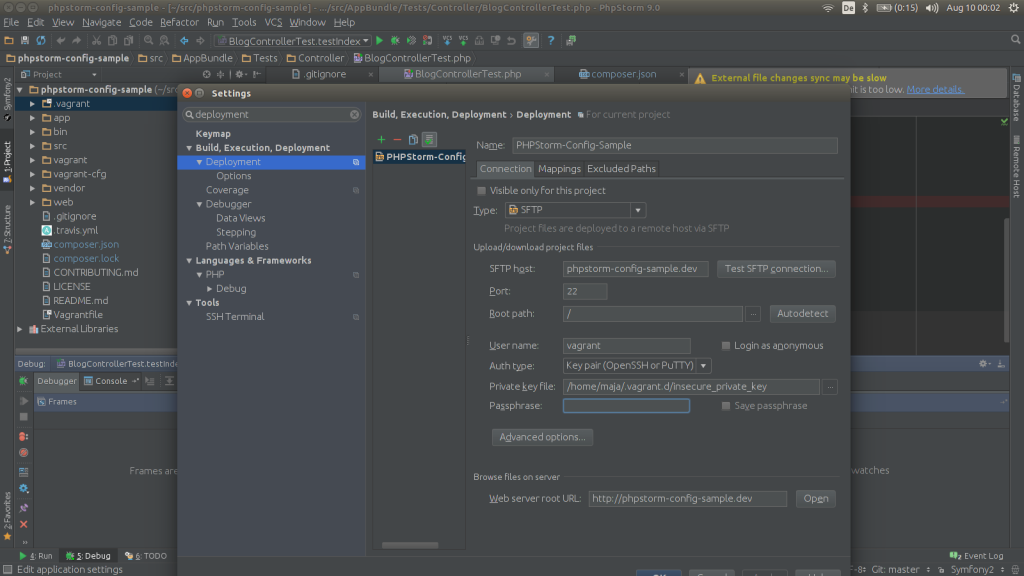
Task: Open the Type SFTP dropdown
Action: click(x=638, y=210)
